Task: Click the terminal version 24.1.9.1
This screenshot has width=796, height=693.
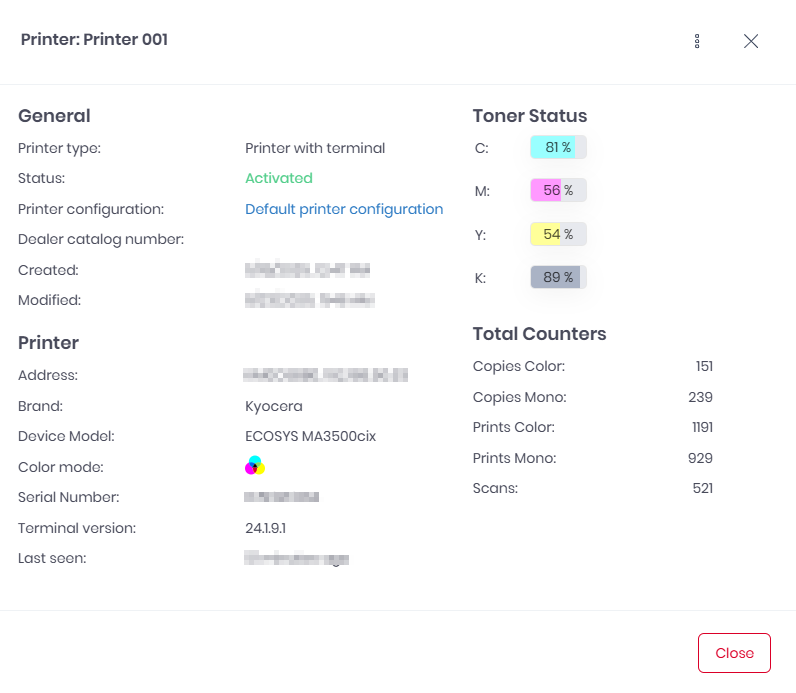Action: [x=272, y=527]
